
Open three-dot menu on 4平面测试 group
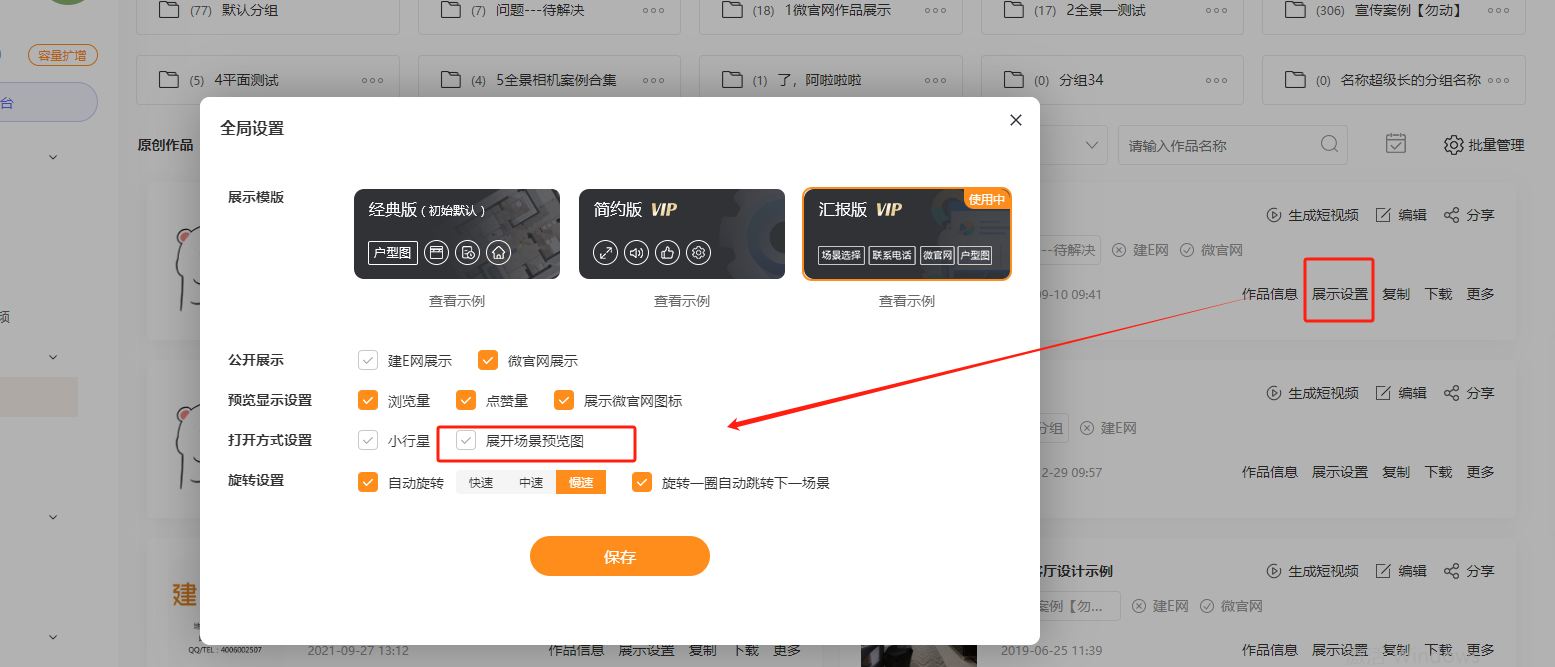(x=372, y=80)
